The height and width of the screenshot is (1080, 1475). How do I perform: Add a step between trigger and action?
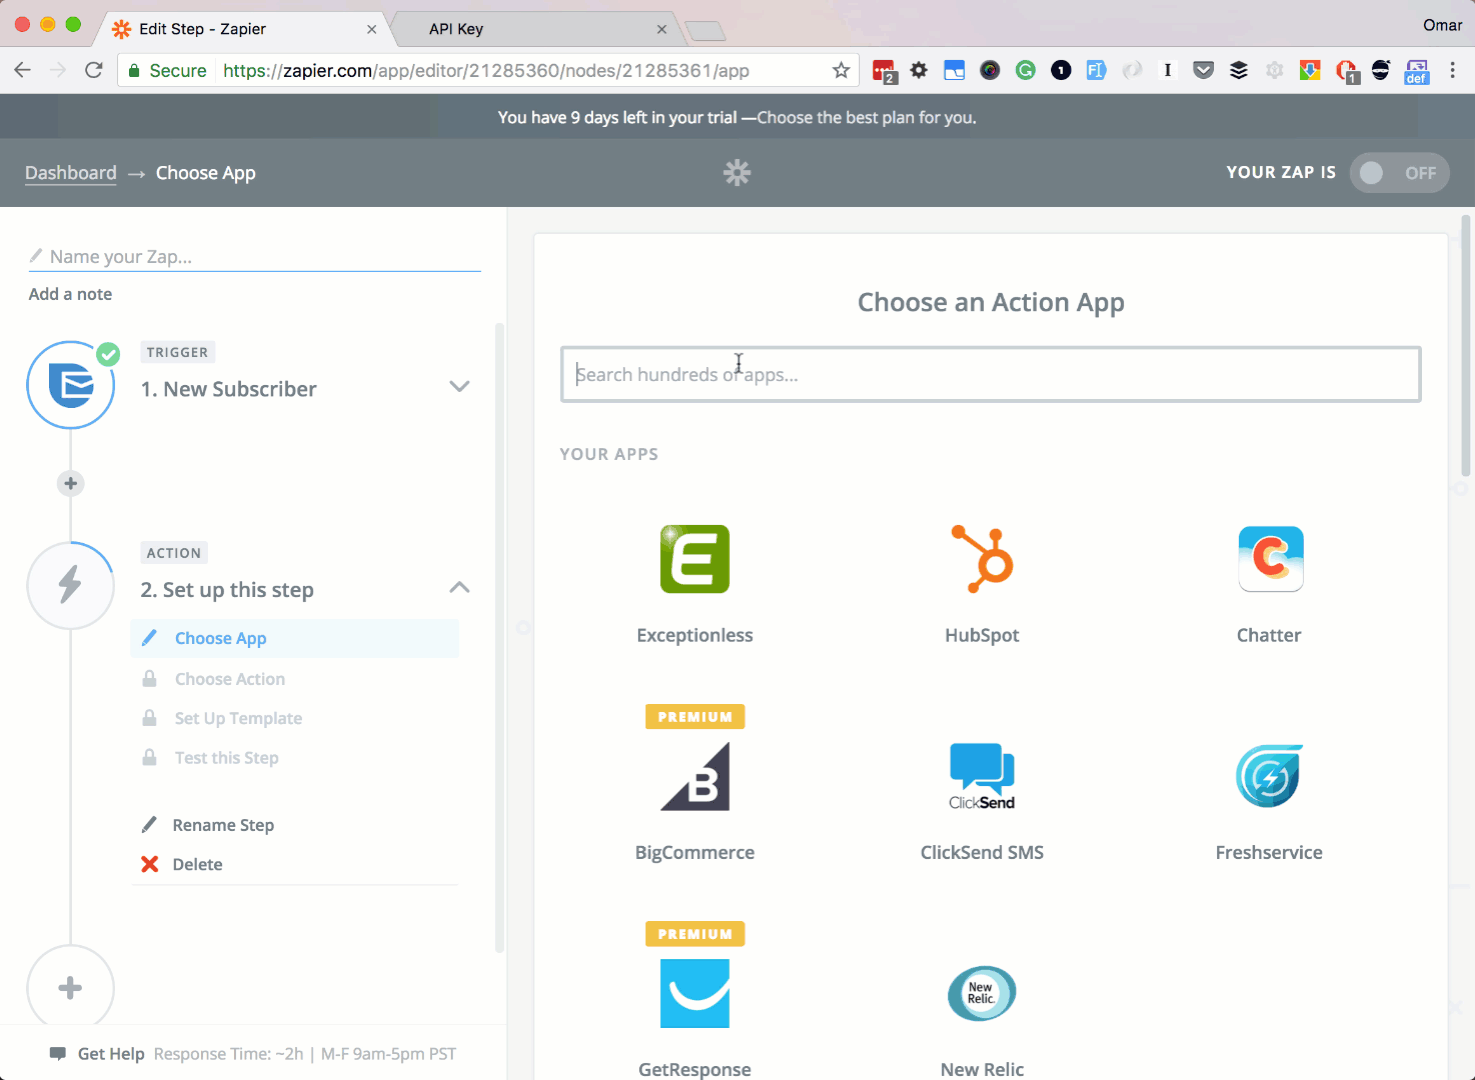tap(70, 484)
